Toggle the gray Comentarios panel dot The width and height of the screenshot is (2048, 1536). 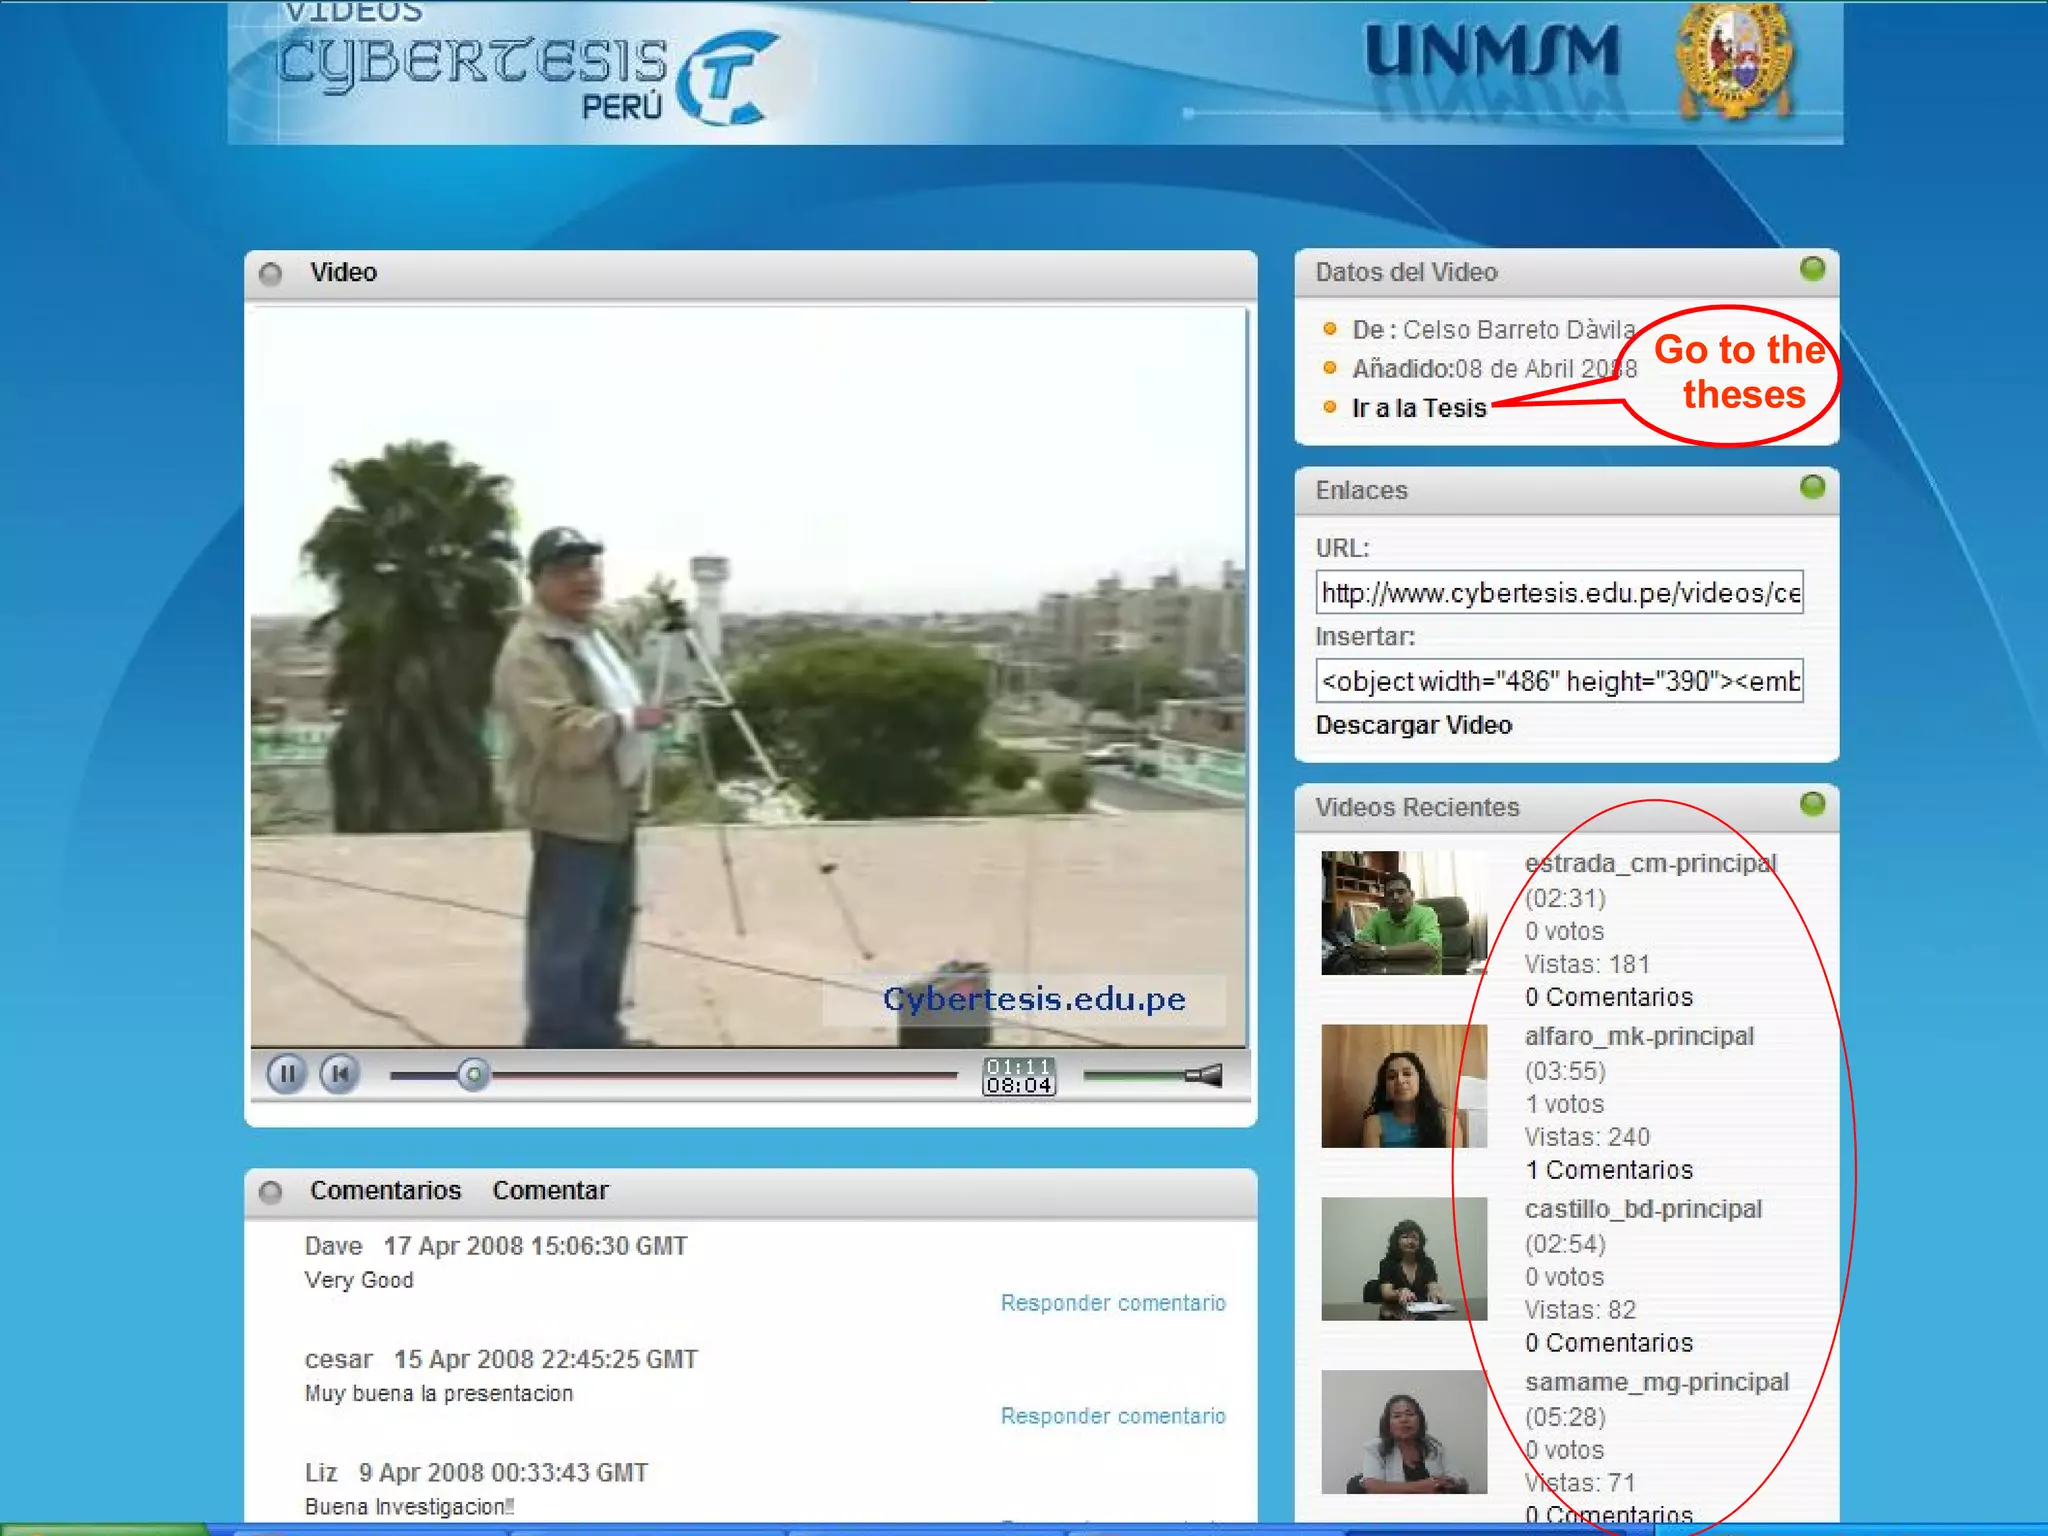(x=270, y=1191)
